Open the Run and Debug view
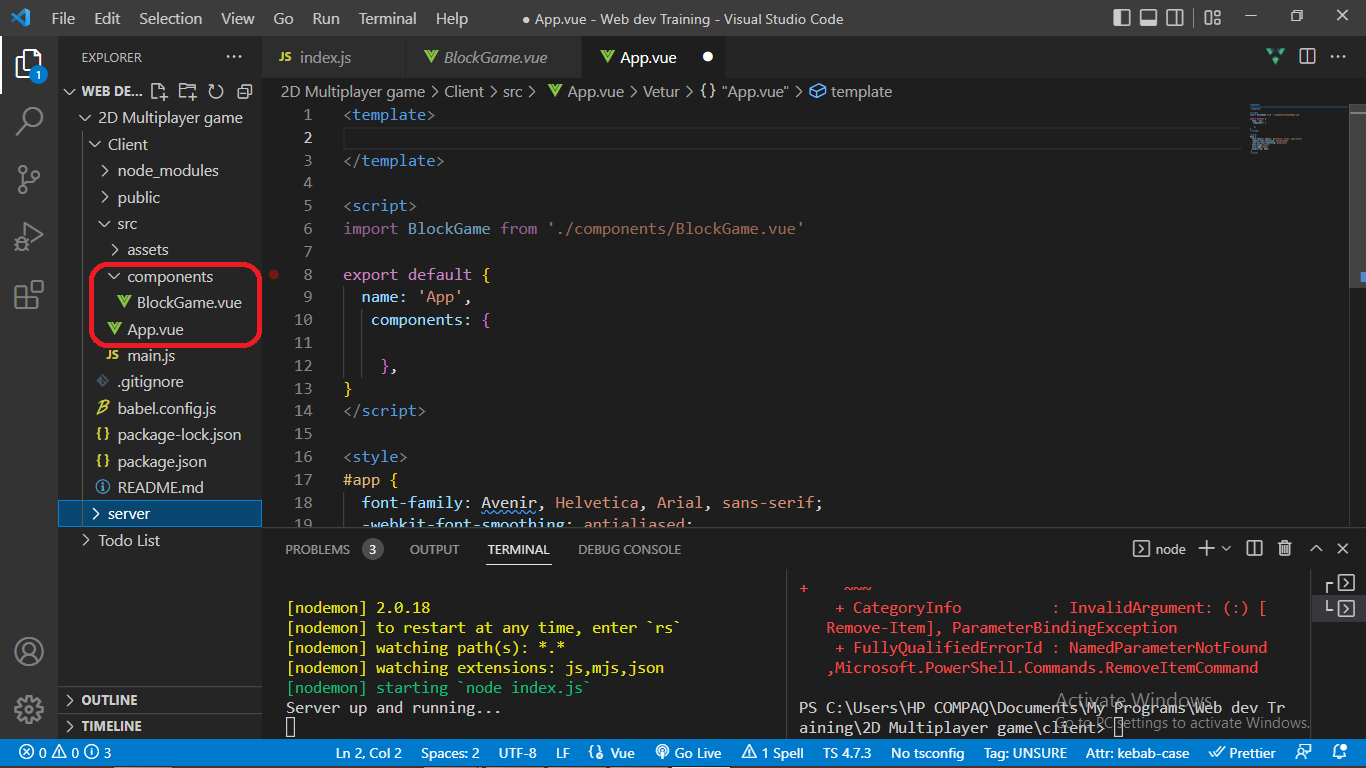This screenshot has width=1366, height=768. point(29,237)
